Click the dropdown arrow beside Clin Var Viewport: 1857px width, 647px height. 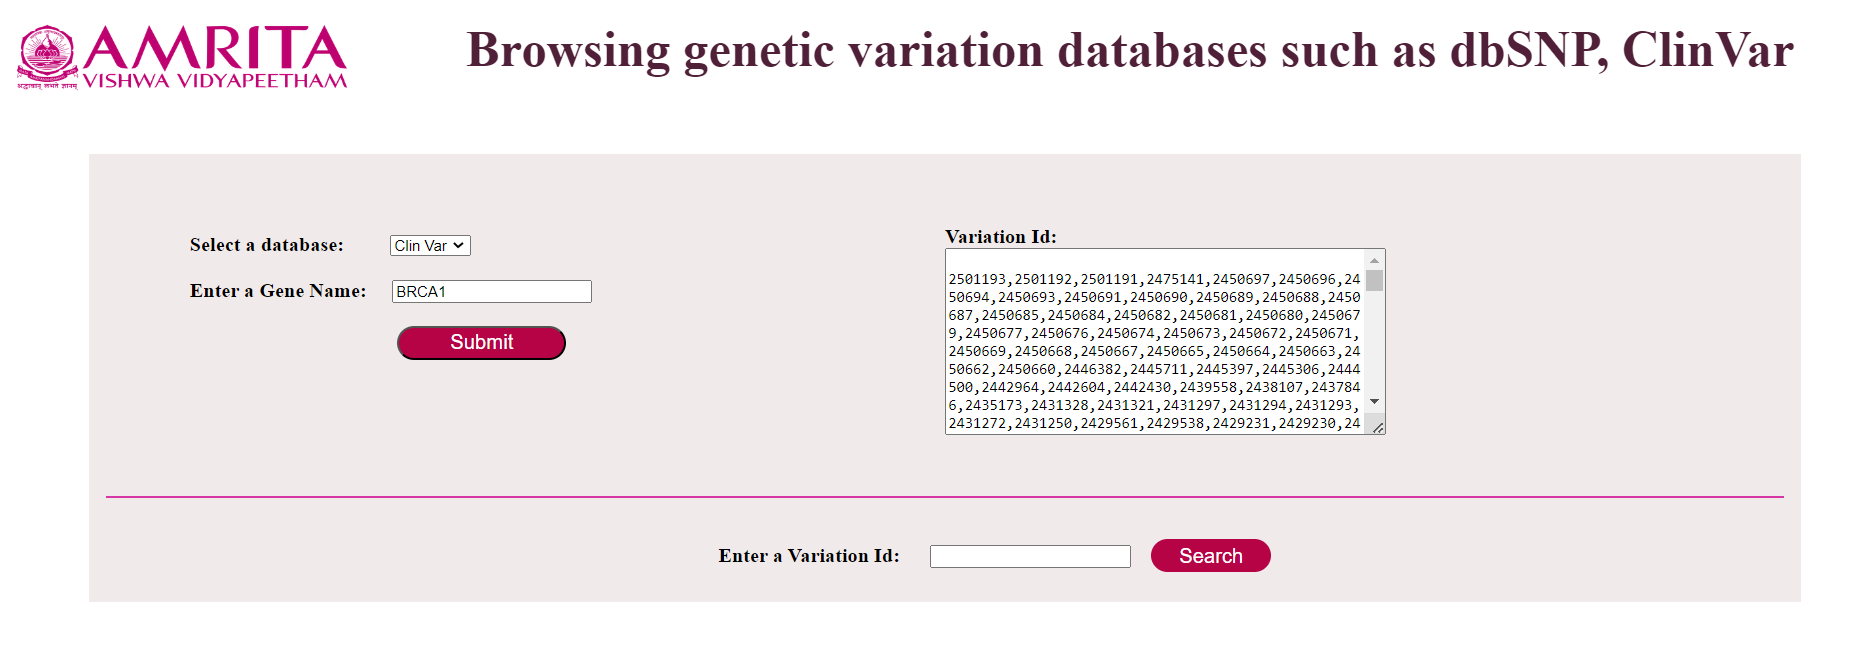pos(459,246)
